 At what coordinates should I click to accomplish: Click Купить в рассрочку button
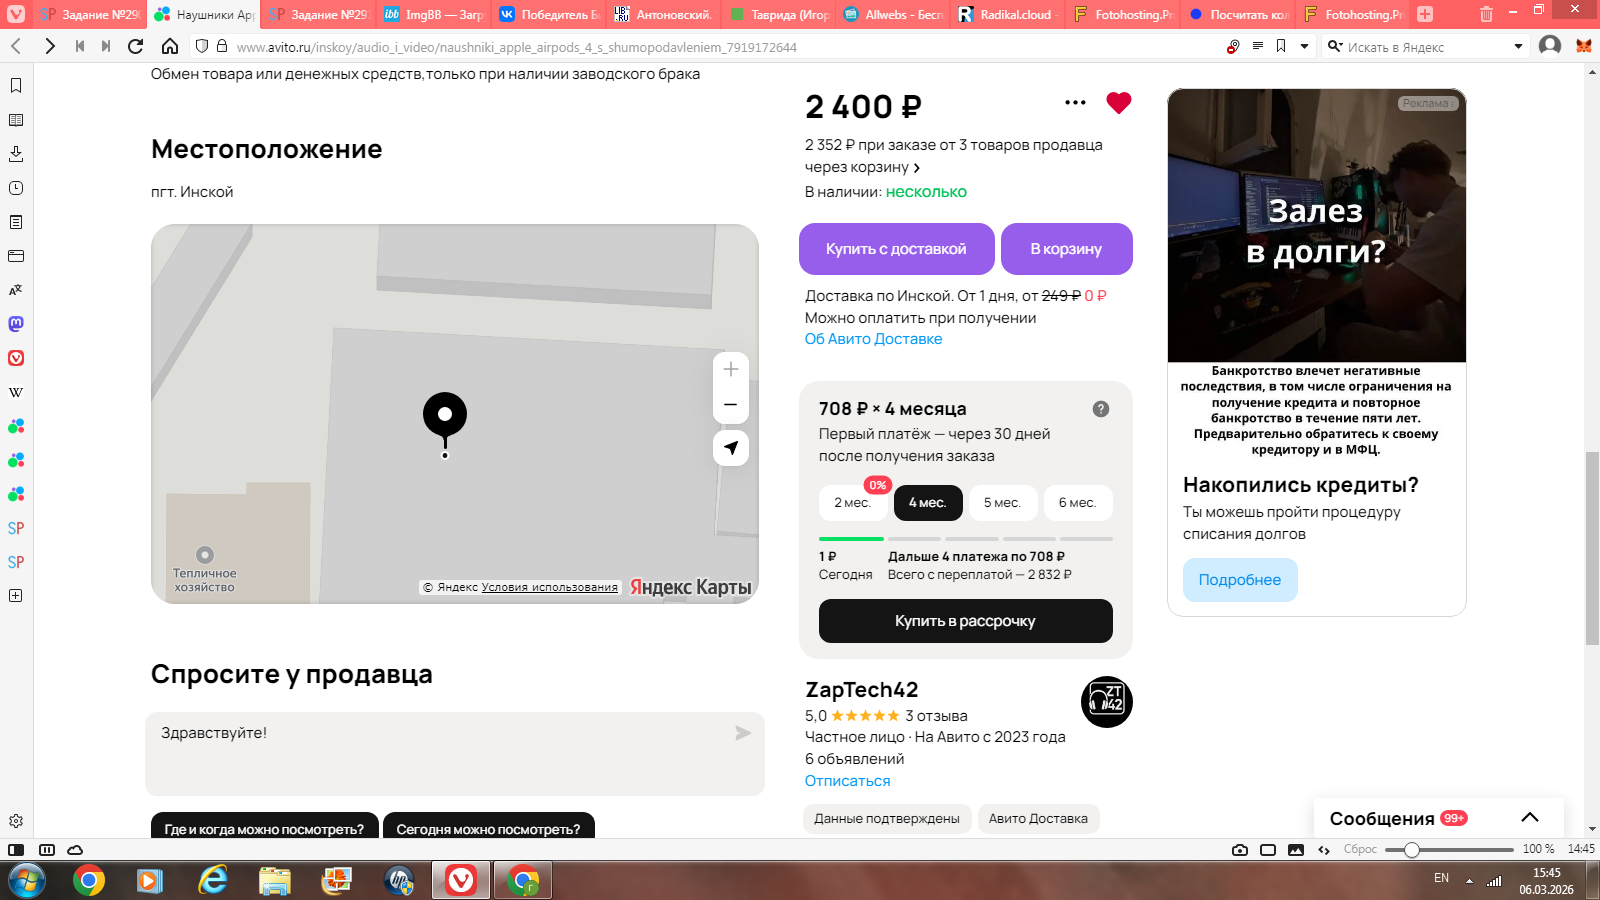pyautogui.click(x=966, y=621)
